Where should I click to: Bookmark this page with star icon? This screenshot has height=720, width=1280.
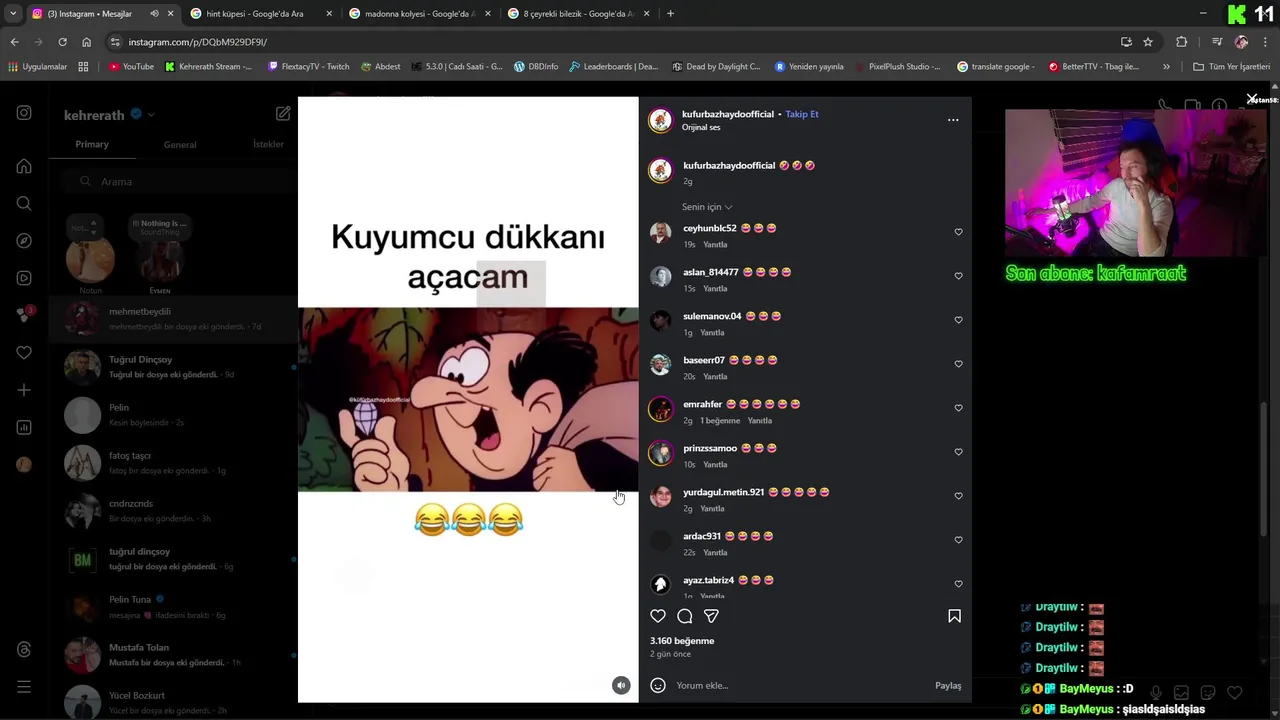tap(1148, 42)
